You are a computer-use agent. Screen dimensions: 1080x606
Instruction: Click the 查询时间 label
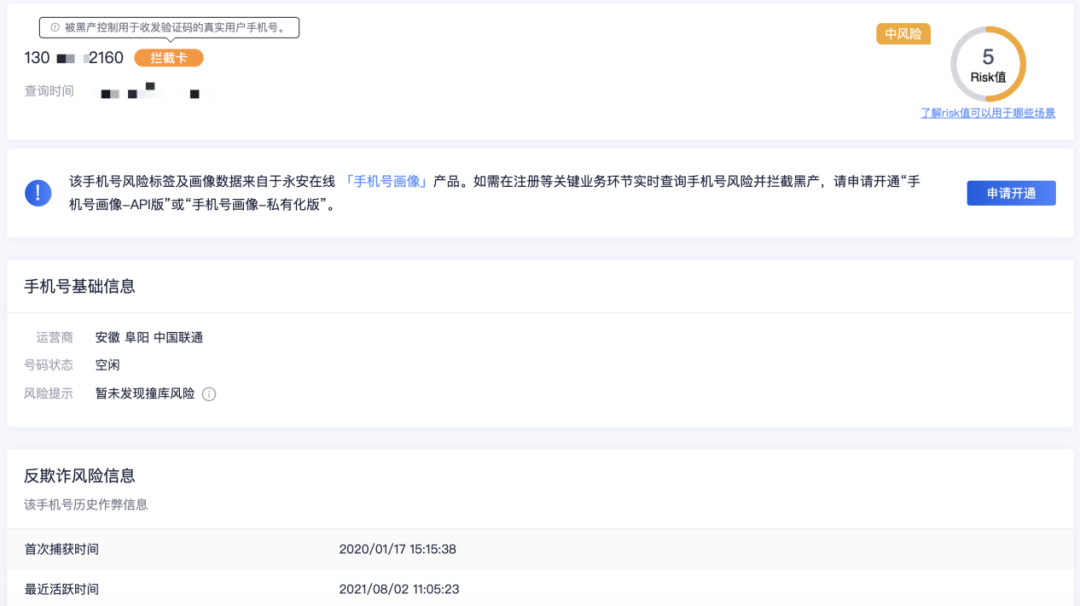click(49, 91)
